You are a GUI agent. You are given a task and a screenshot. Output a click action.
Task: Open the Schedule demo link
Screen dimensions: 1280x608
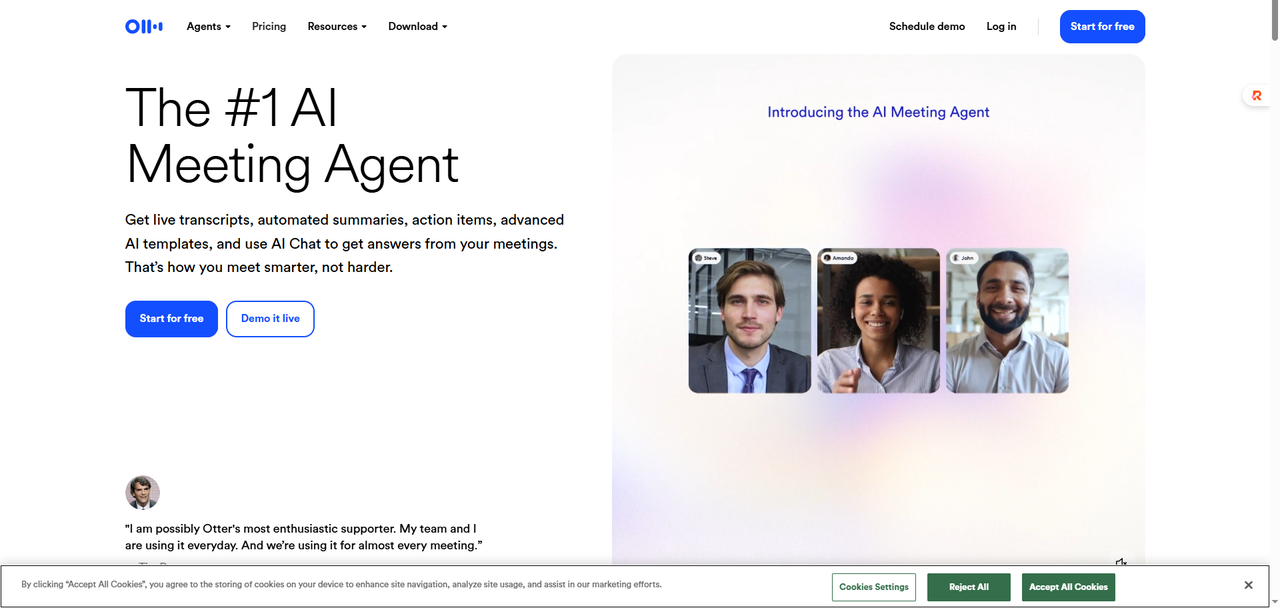click(x=926, y=26)
